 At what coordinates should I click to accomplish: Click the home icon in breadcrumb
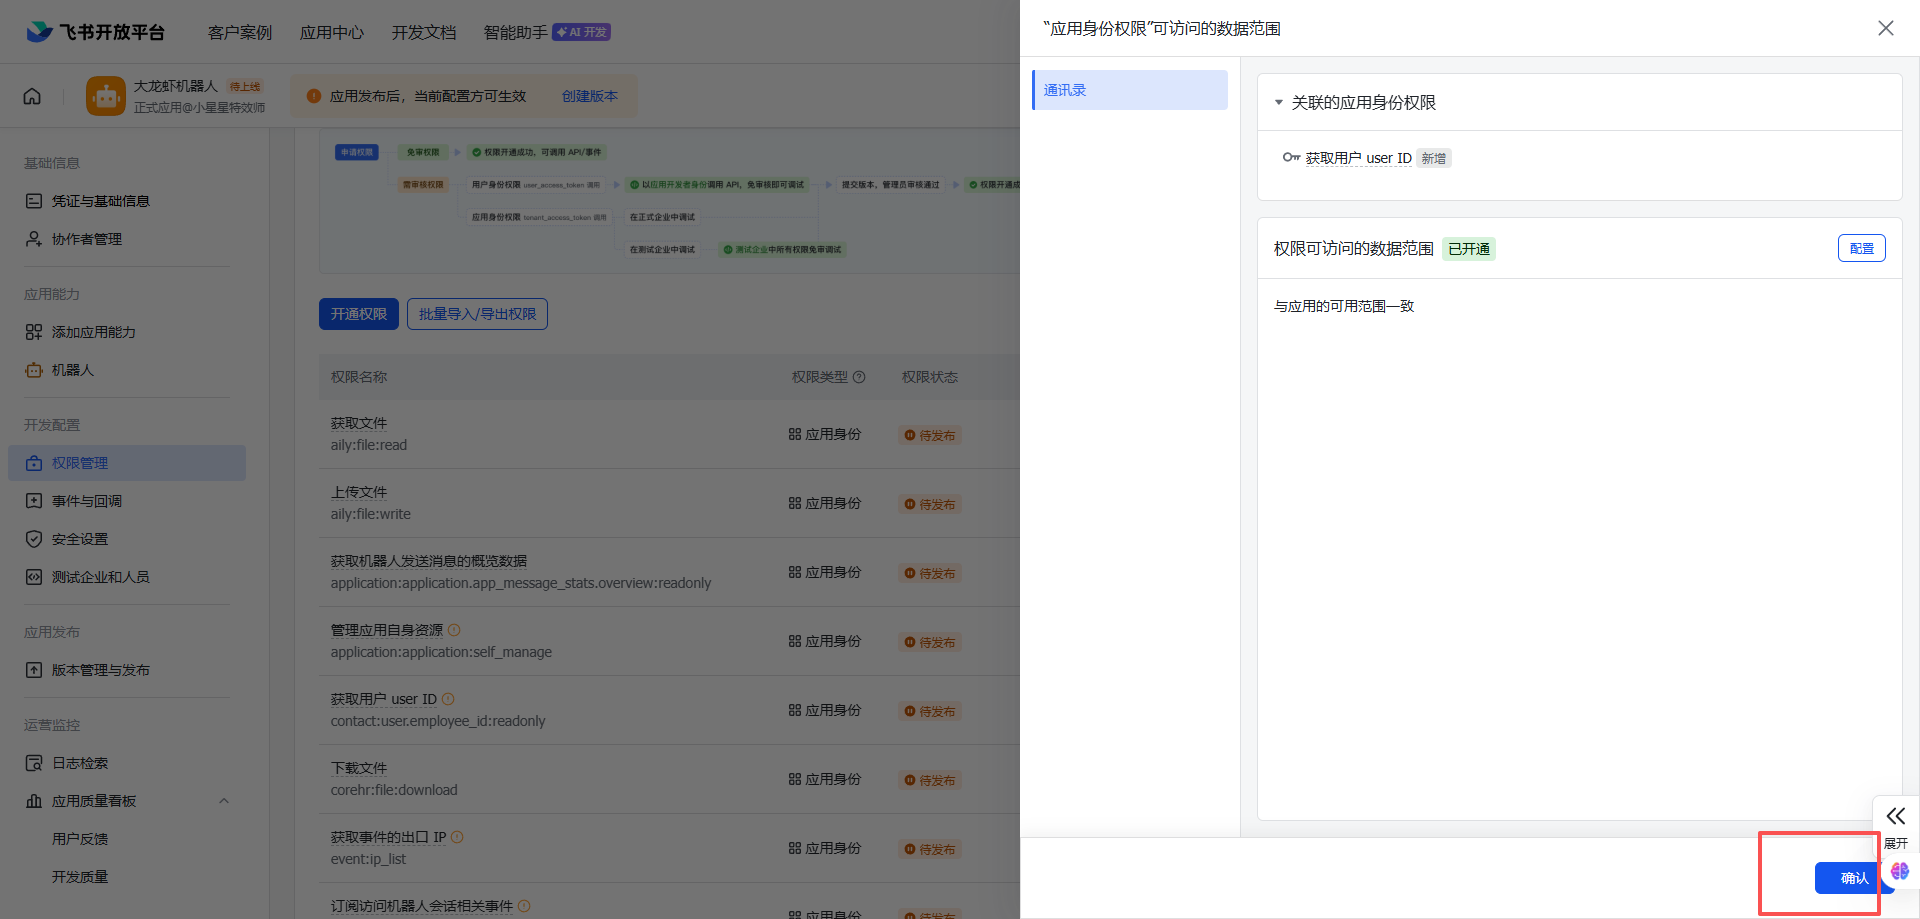click(x=32, y=96)
